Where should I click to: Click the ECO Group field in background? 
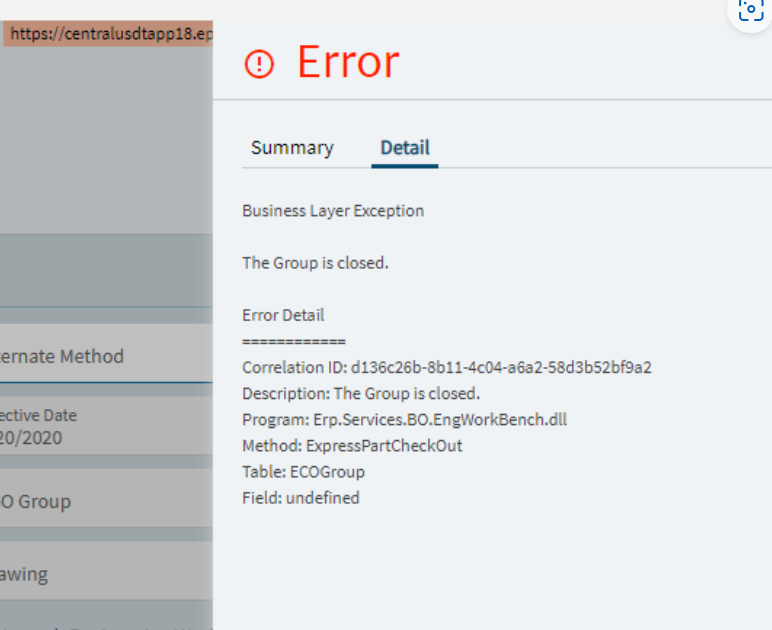coord(106,498)
